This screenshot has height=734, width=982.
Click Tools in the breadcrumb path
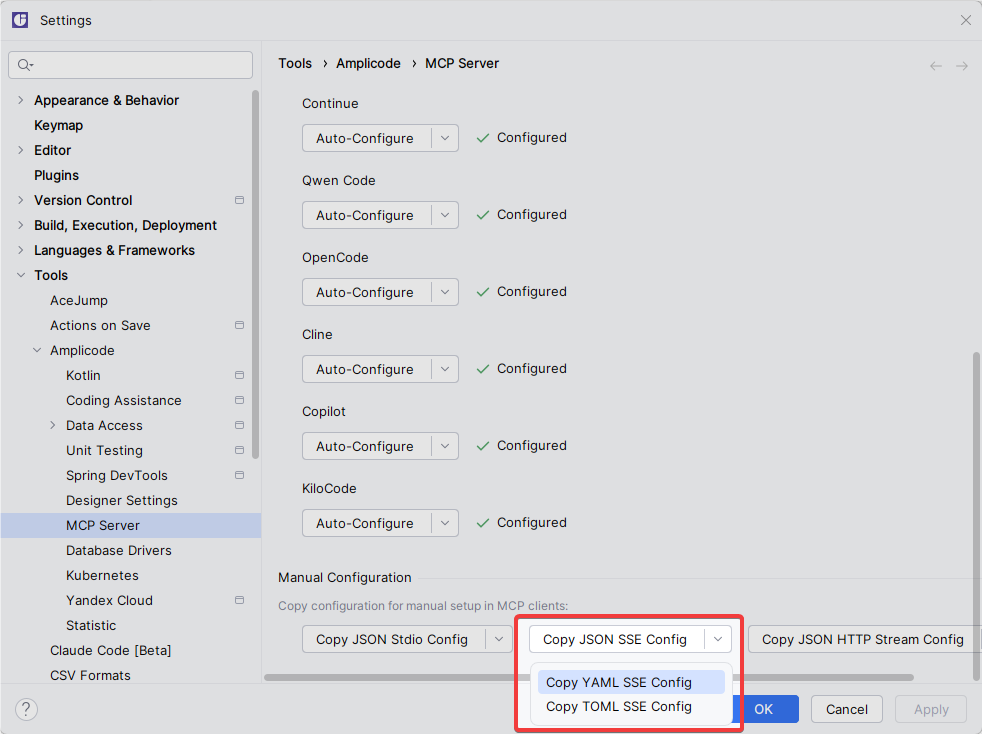click(295, 63)
